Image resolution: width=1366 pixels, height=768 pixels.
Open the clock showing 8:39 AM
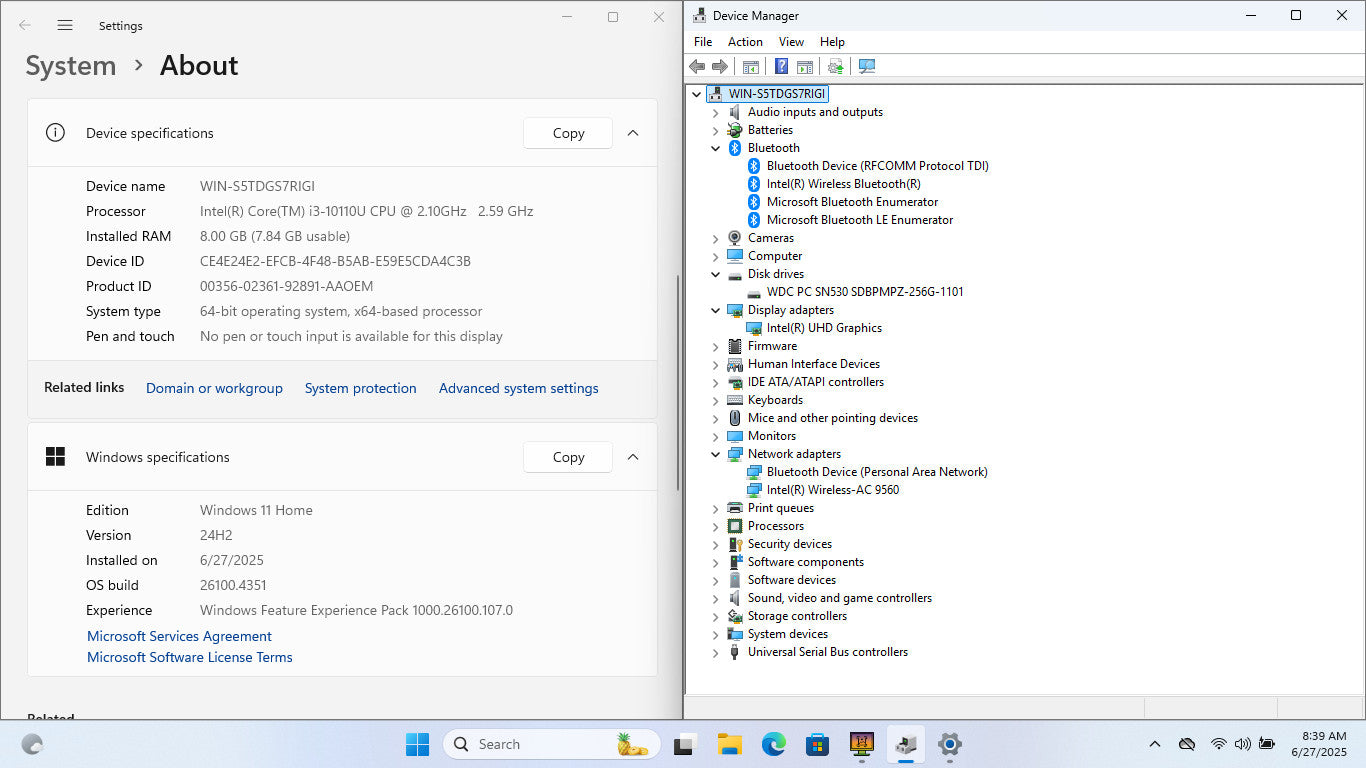pos(1319,744)
